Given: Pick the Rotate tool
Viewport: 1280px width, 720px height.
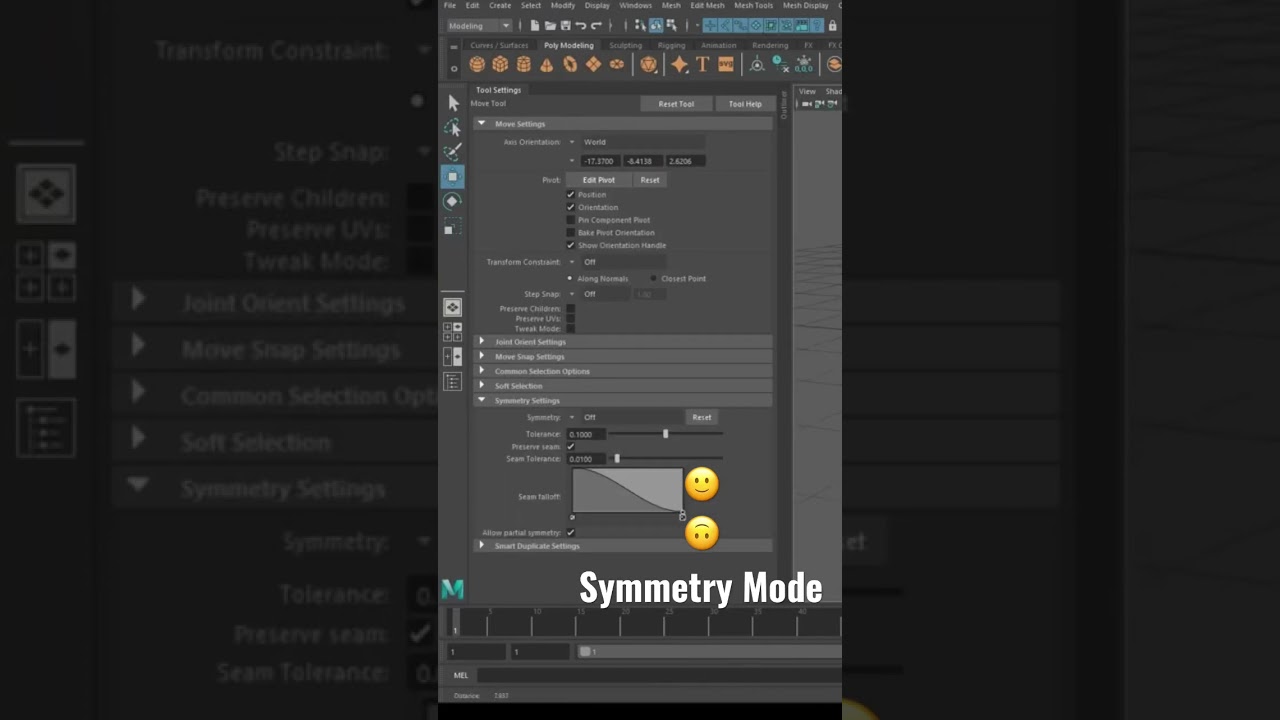Looking at the screenshot, I should point(453,201).
